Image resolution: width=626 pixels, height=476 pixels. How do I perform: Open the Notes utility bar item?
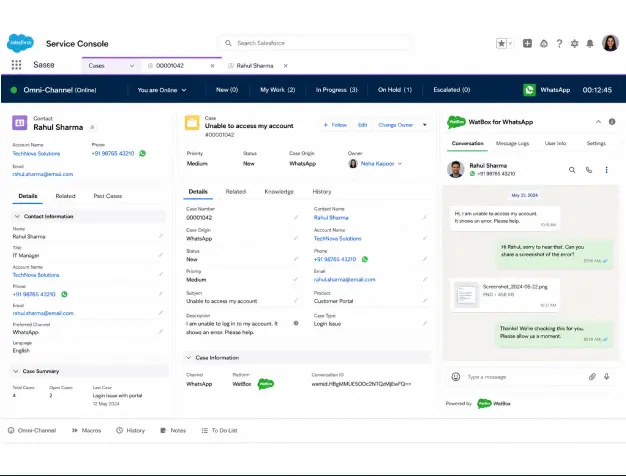pos(173,430)
